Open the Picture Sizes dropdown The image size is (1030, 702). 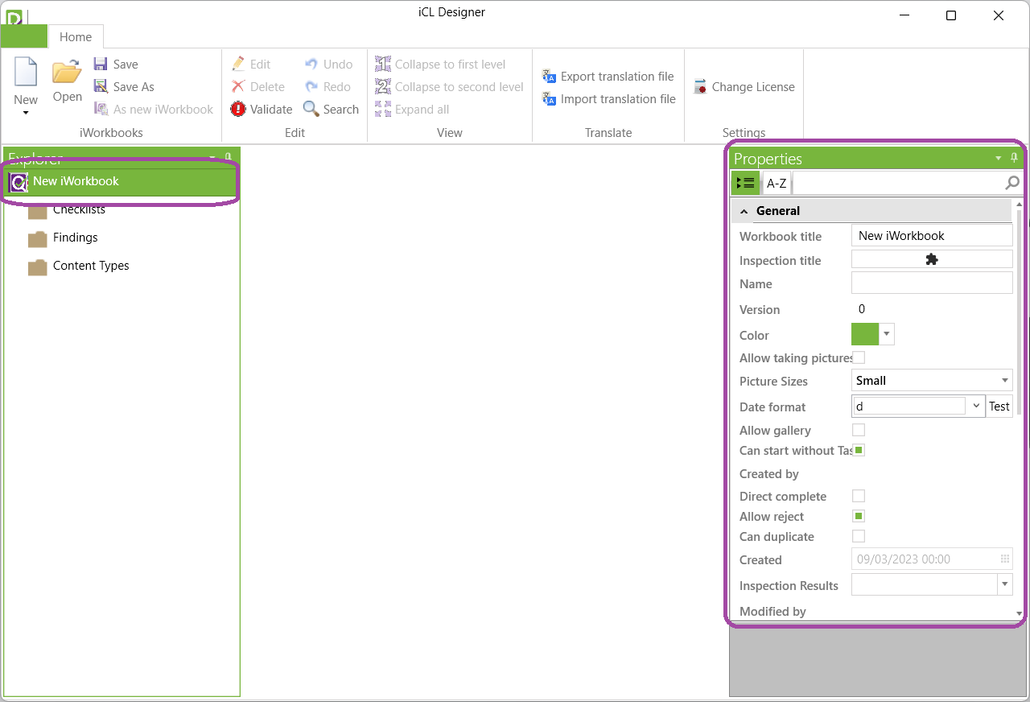click(1004, 381)
